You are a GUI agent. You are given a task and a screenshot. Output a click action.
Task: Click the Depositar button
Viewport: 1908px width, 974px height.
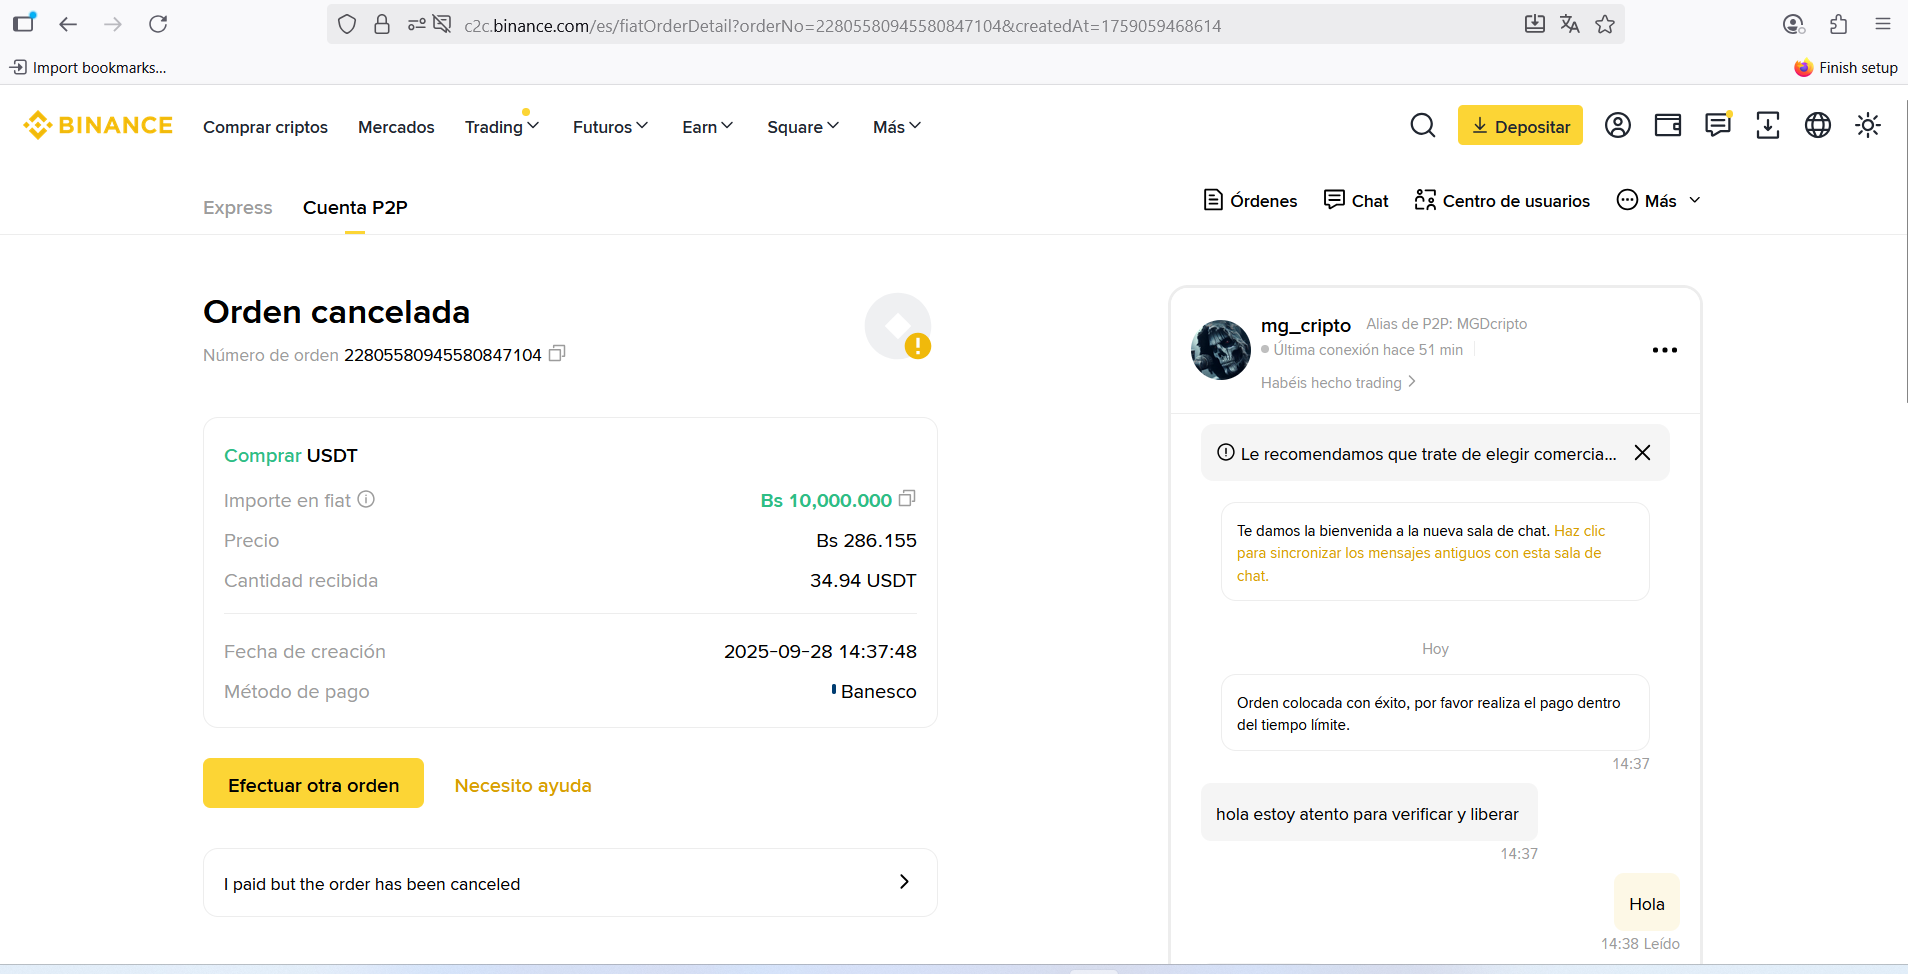tap(1520, 125)
